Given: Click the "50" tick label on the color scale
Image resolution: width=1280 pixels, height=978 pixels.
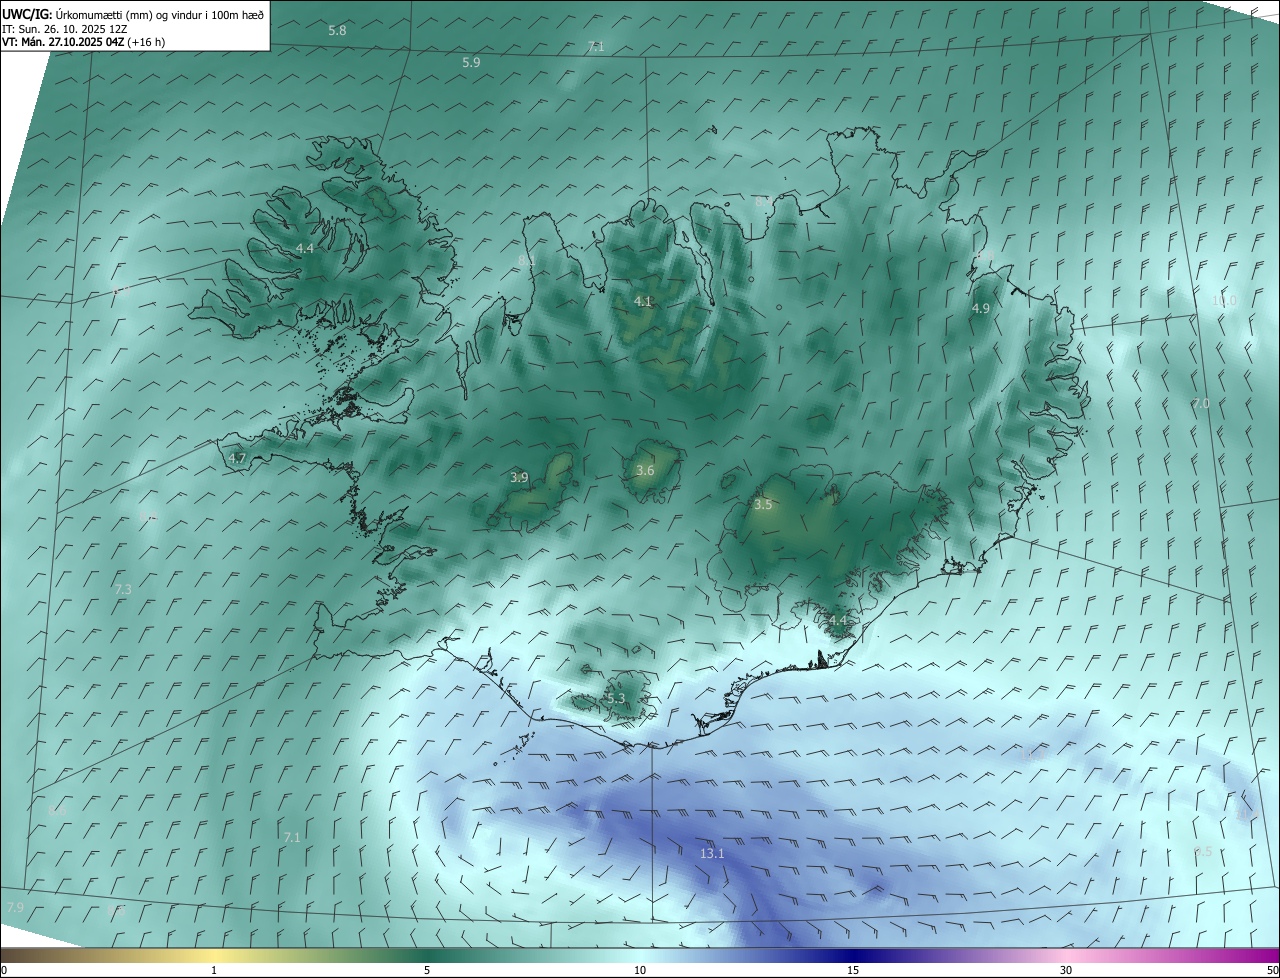Looking at the screenshot, I should point(1272,971).
